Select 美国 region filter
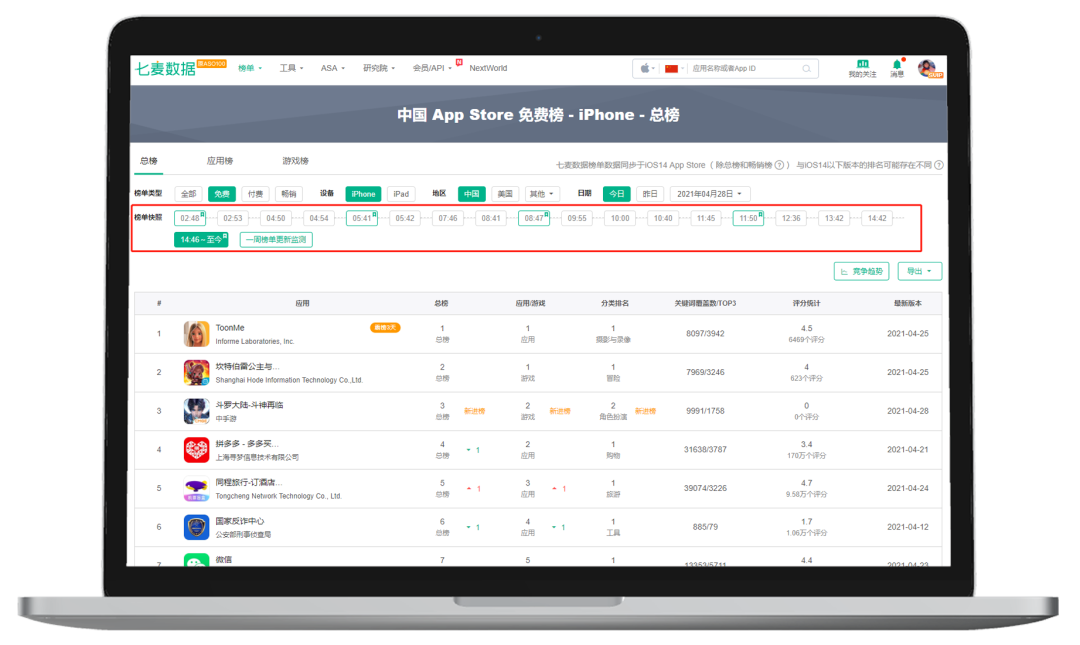 [x=505, y=194]
